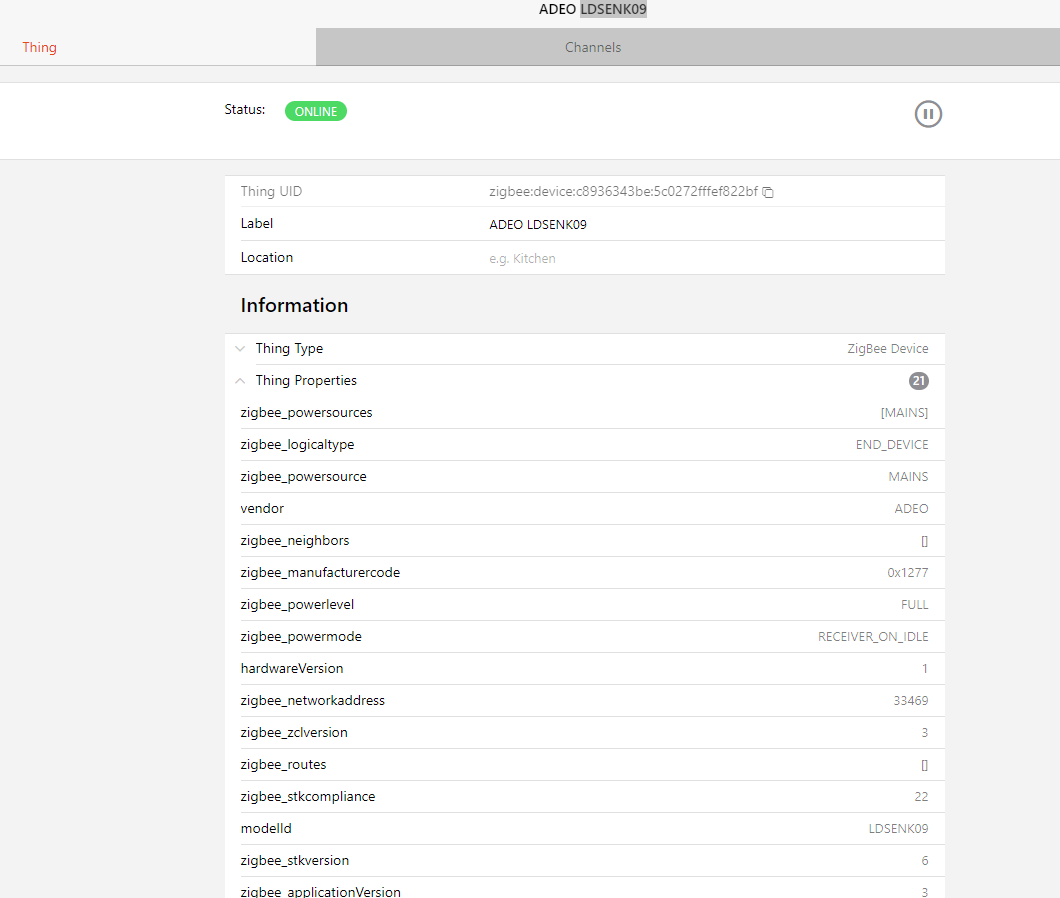Click the zigbee_powerlevel row label
The width and height of the screenshot is (1060, 898).
click(297, 605)
